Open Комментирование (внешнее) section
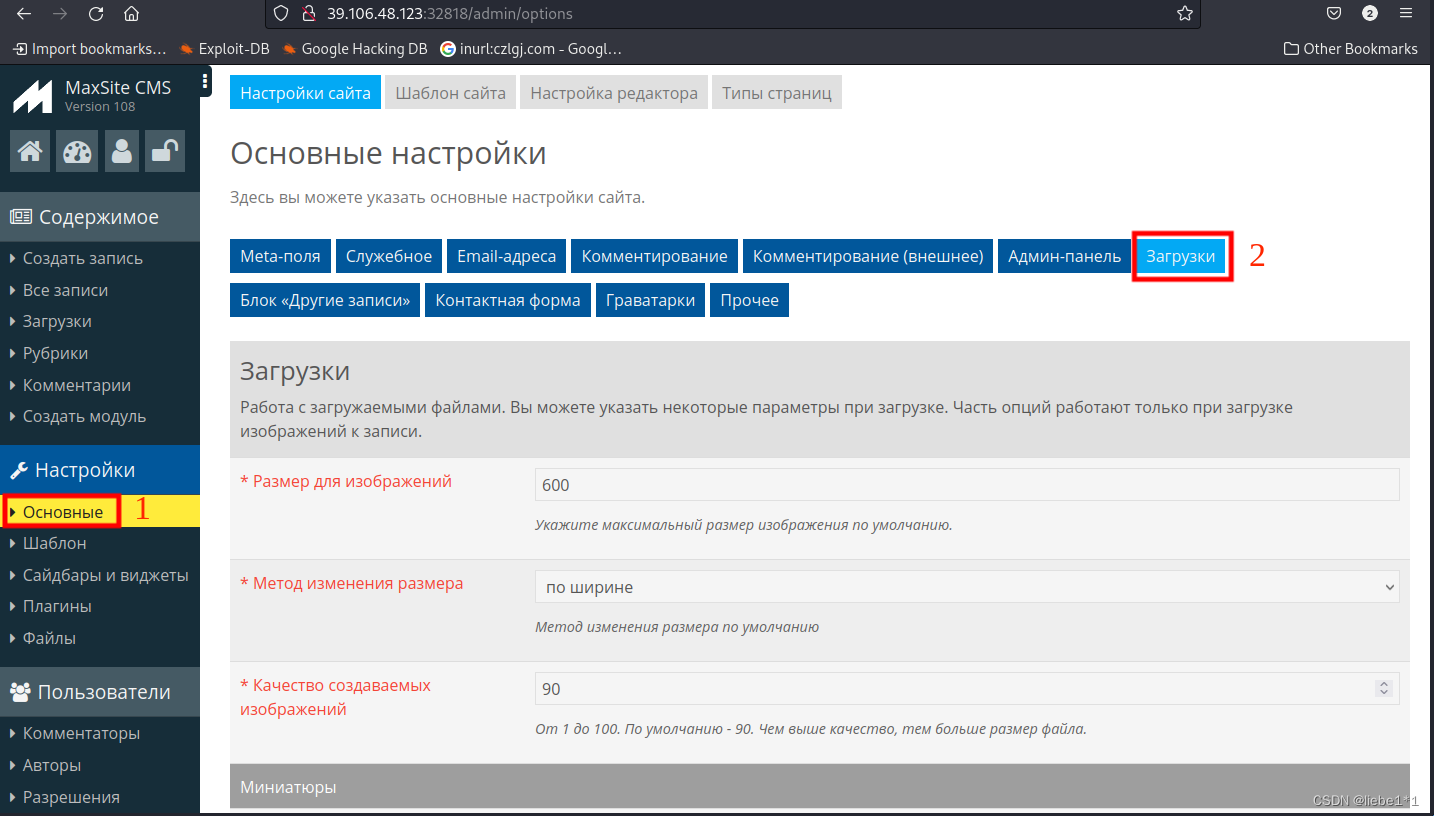The height and width of the screenshot is (816, 1434). pyautogui.click(x=868, y=256)
